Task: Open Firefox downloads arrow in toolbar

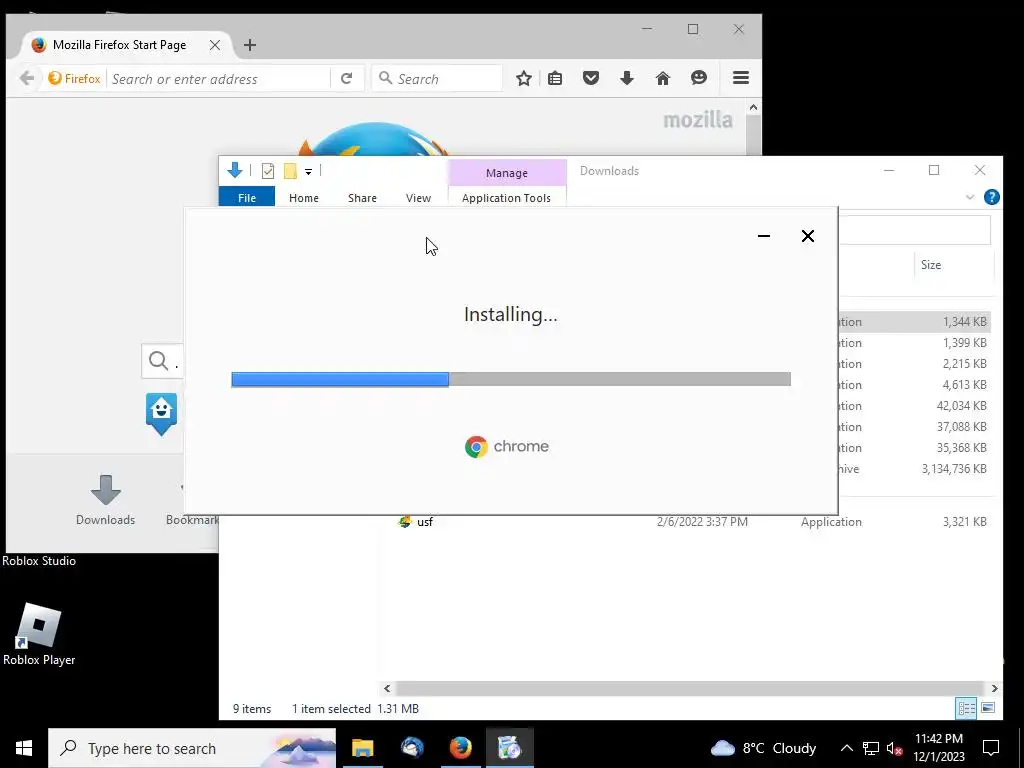Action: 627,79
